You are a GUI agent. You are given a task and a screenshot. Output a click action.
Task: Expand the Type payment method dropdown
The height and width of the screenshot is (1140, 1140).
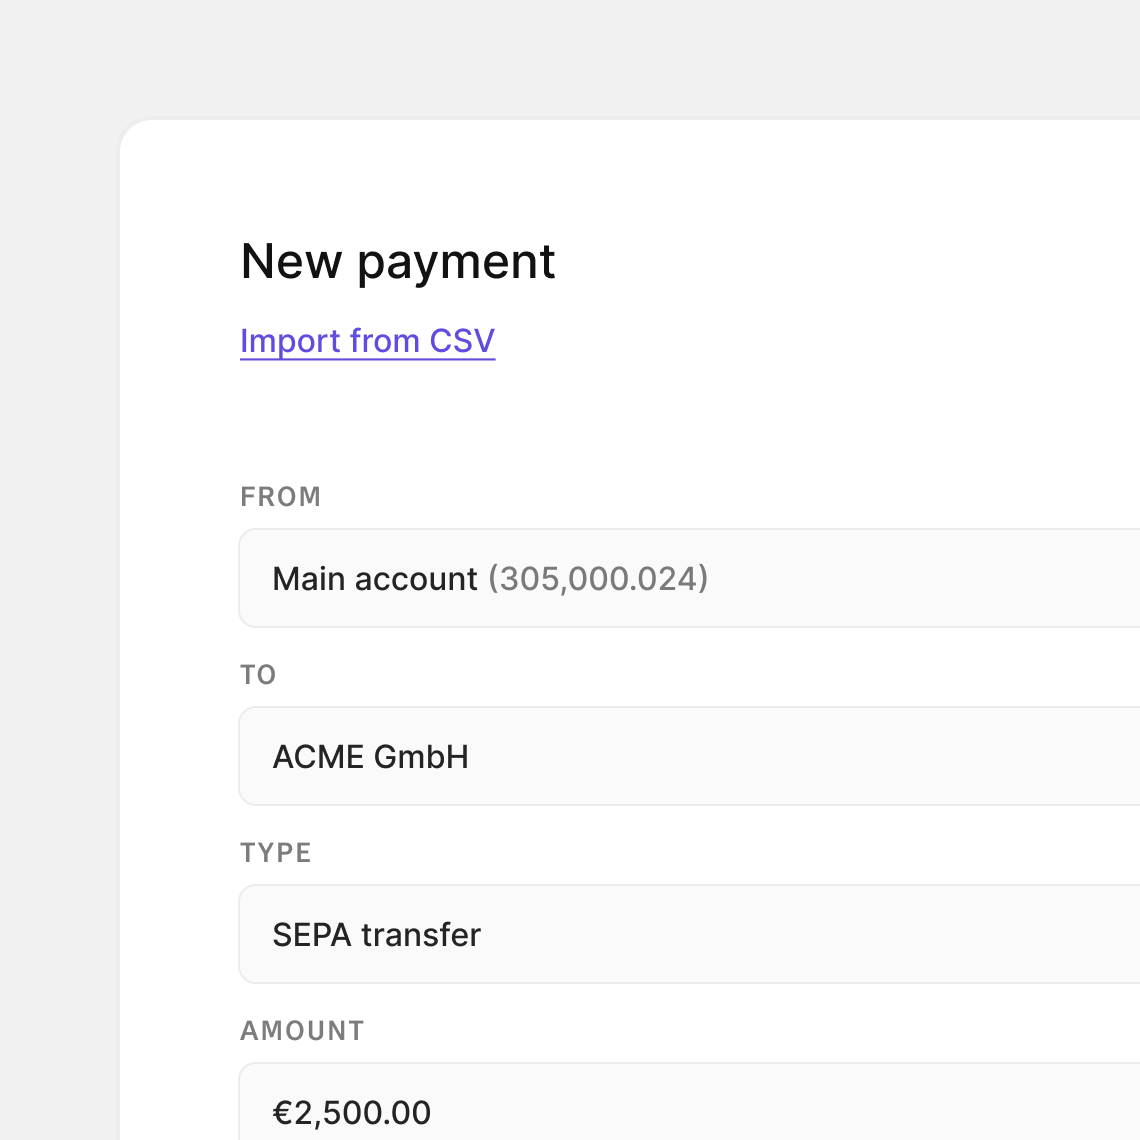[690, 935]
